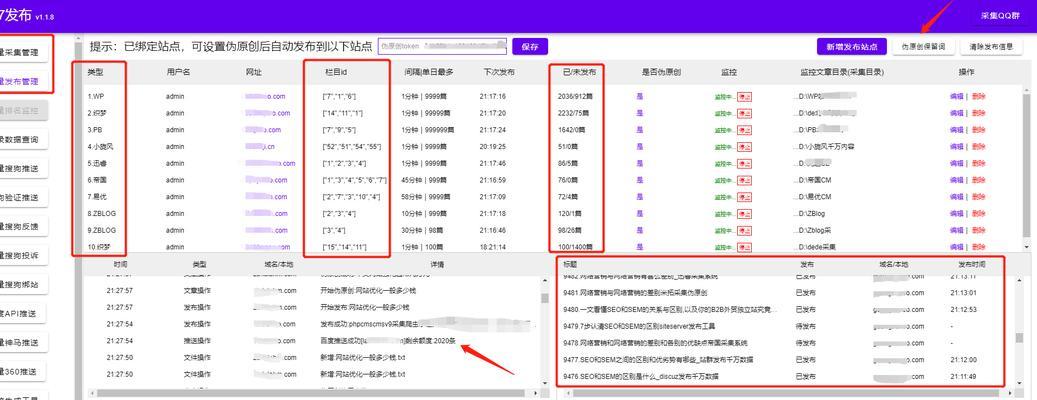Click the 保存 token button
Image resolution: width=1037 pixels, height=400 pixels.
click(x=530, y=47)
